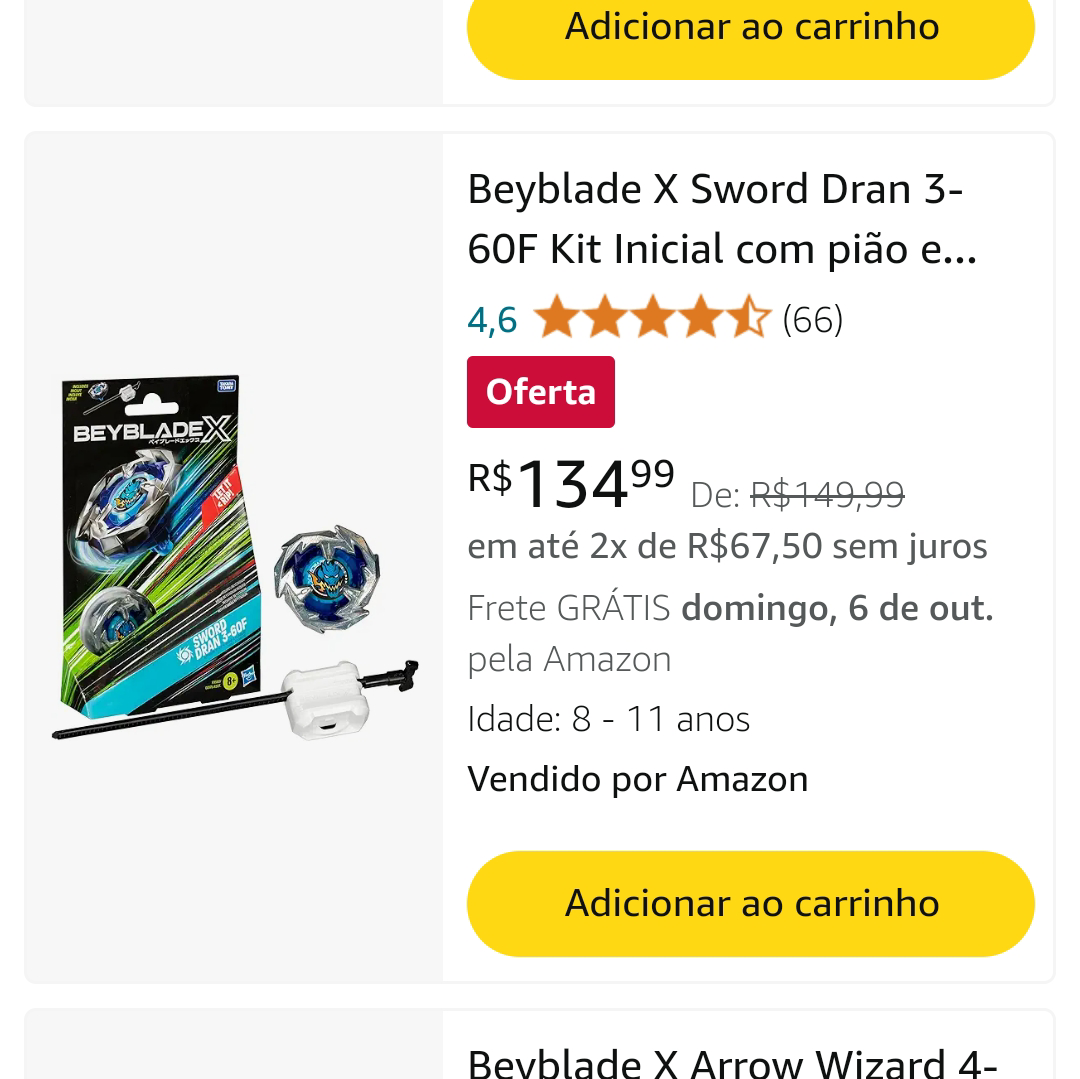Click the red Oferta deal badge
The image size is (1080, 1079).
coord(540,392)
